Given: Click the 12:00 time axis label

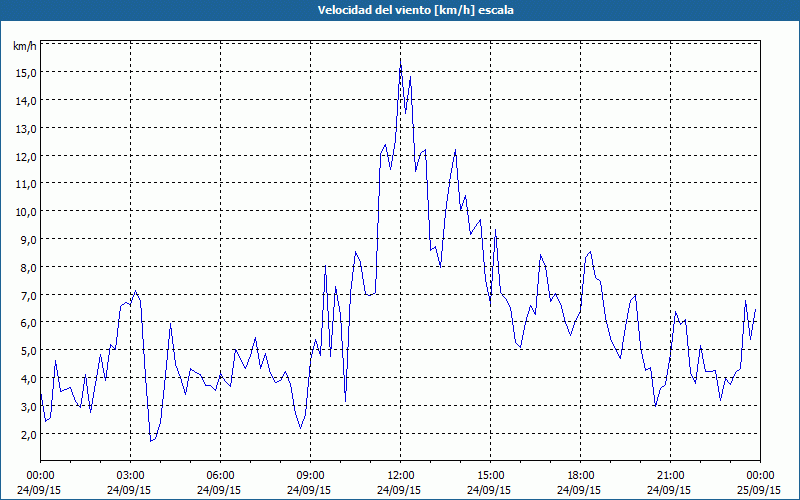Looking at the screenshot, I should (x=401, y=476).
